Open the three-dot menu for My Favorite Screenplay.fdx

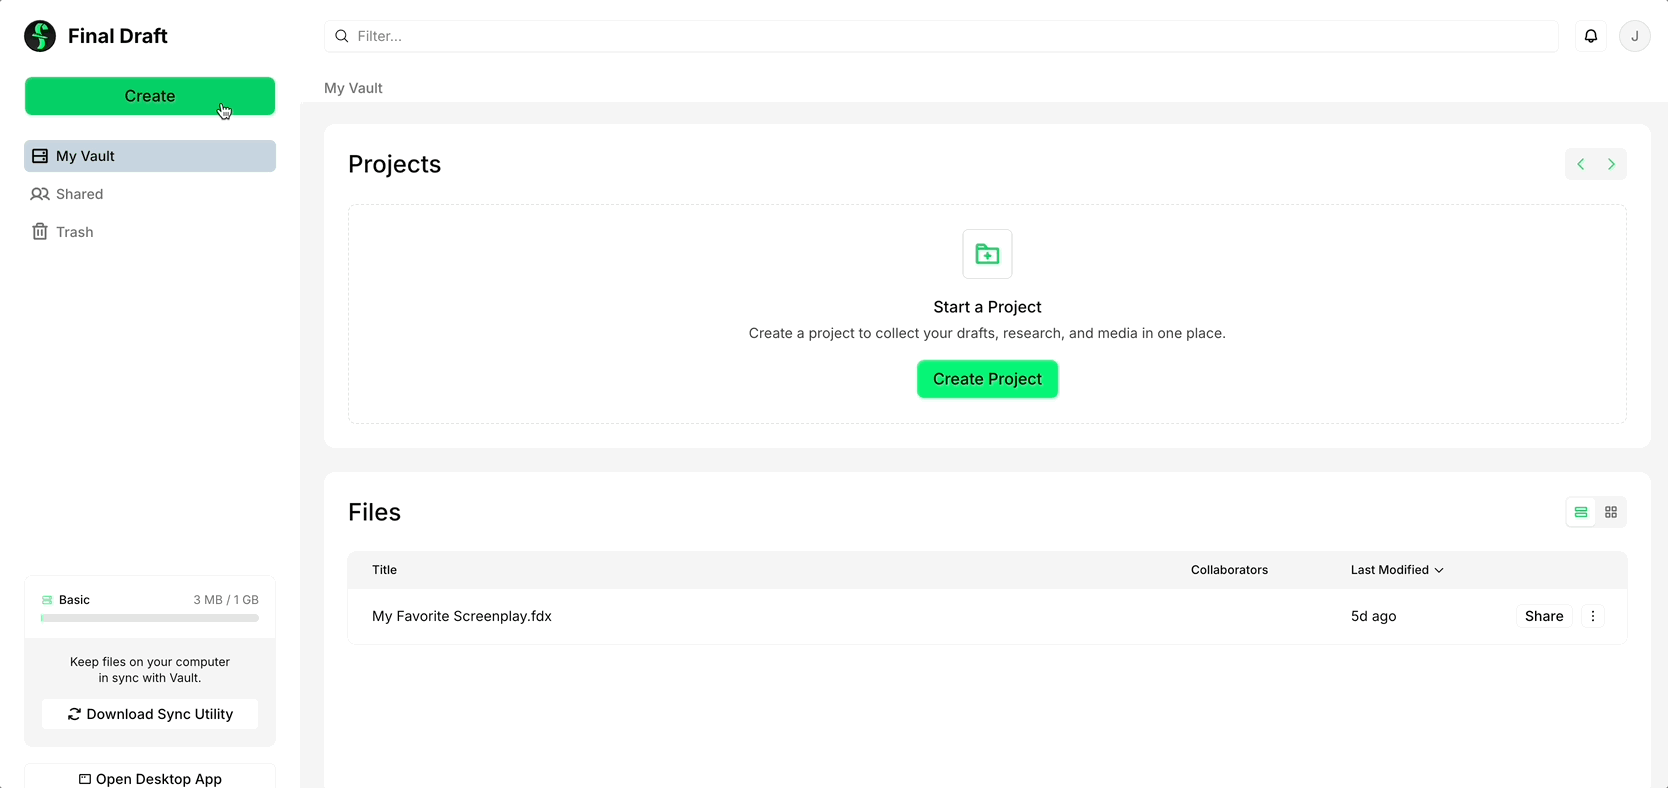click(1593, 616)
